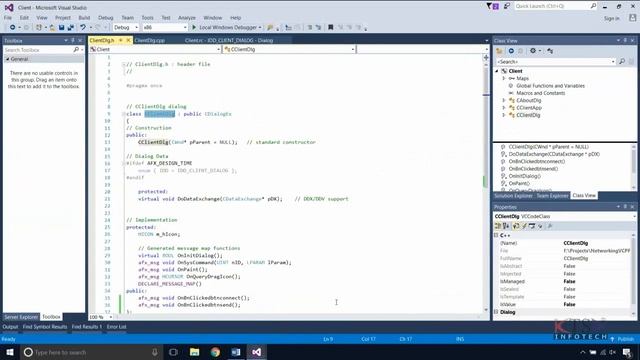This screenshot has height=360, width=640.
Task: Expand the CClientApp class node
Action: pos(504,108)
